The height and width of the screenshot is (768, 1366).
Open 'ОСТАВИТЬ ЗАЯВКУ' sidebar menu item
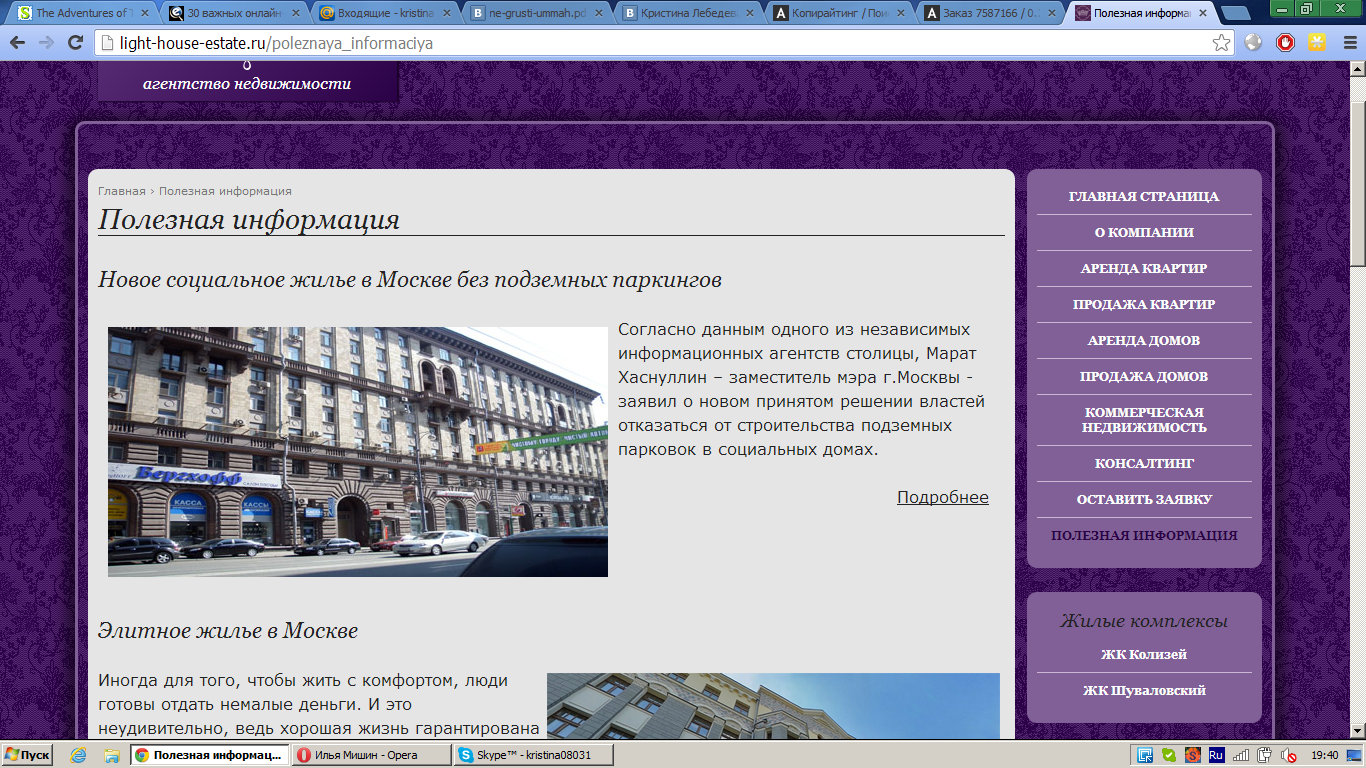[1144, 499]
